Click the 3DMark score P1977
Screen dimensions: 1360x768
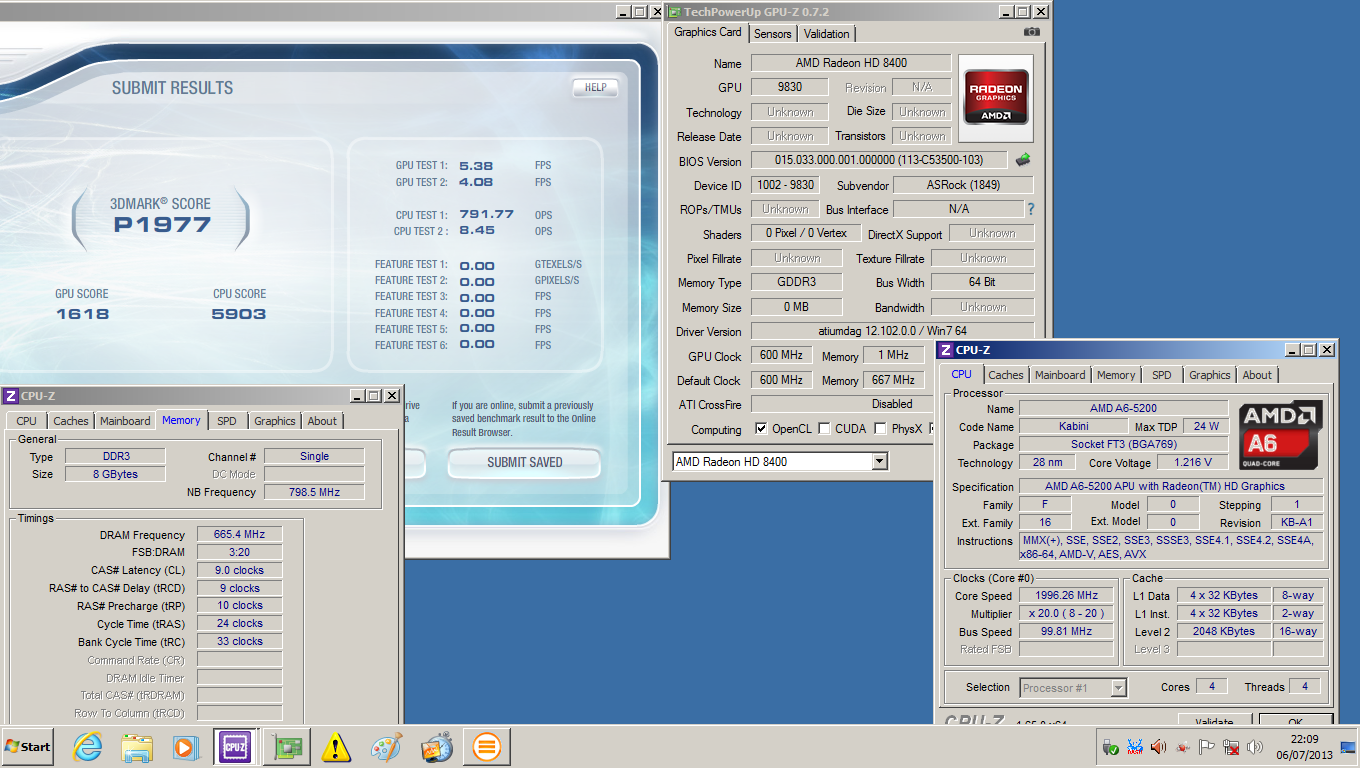pyautogui.click(x=161, y=225)
